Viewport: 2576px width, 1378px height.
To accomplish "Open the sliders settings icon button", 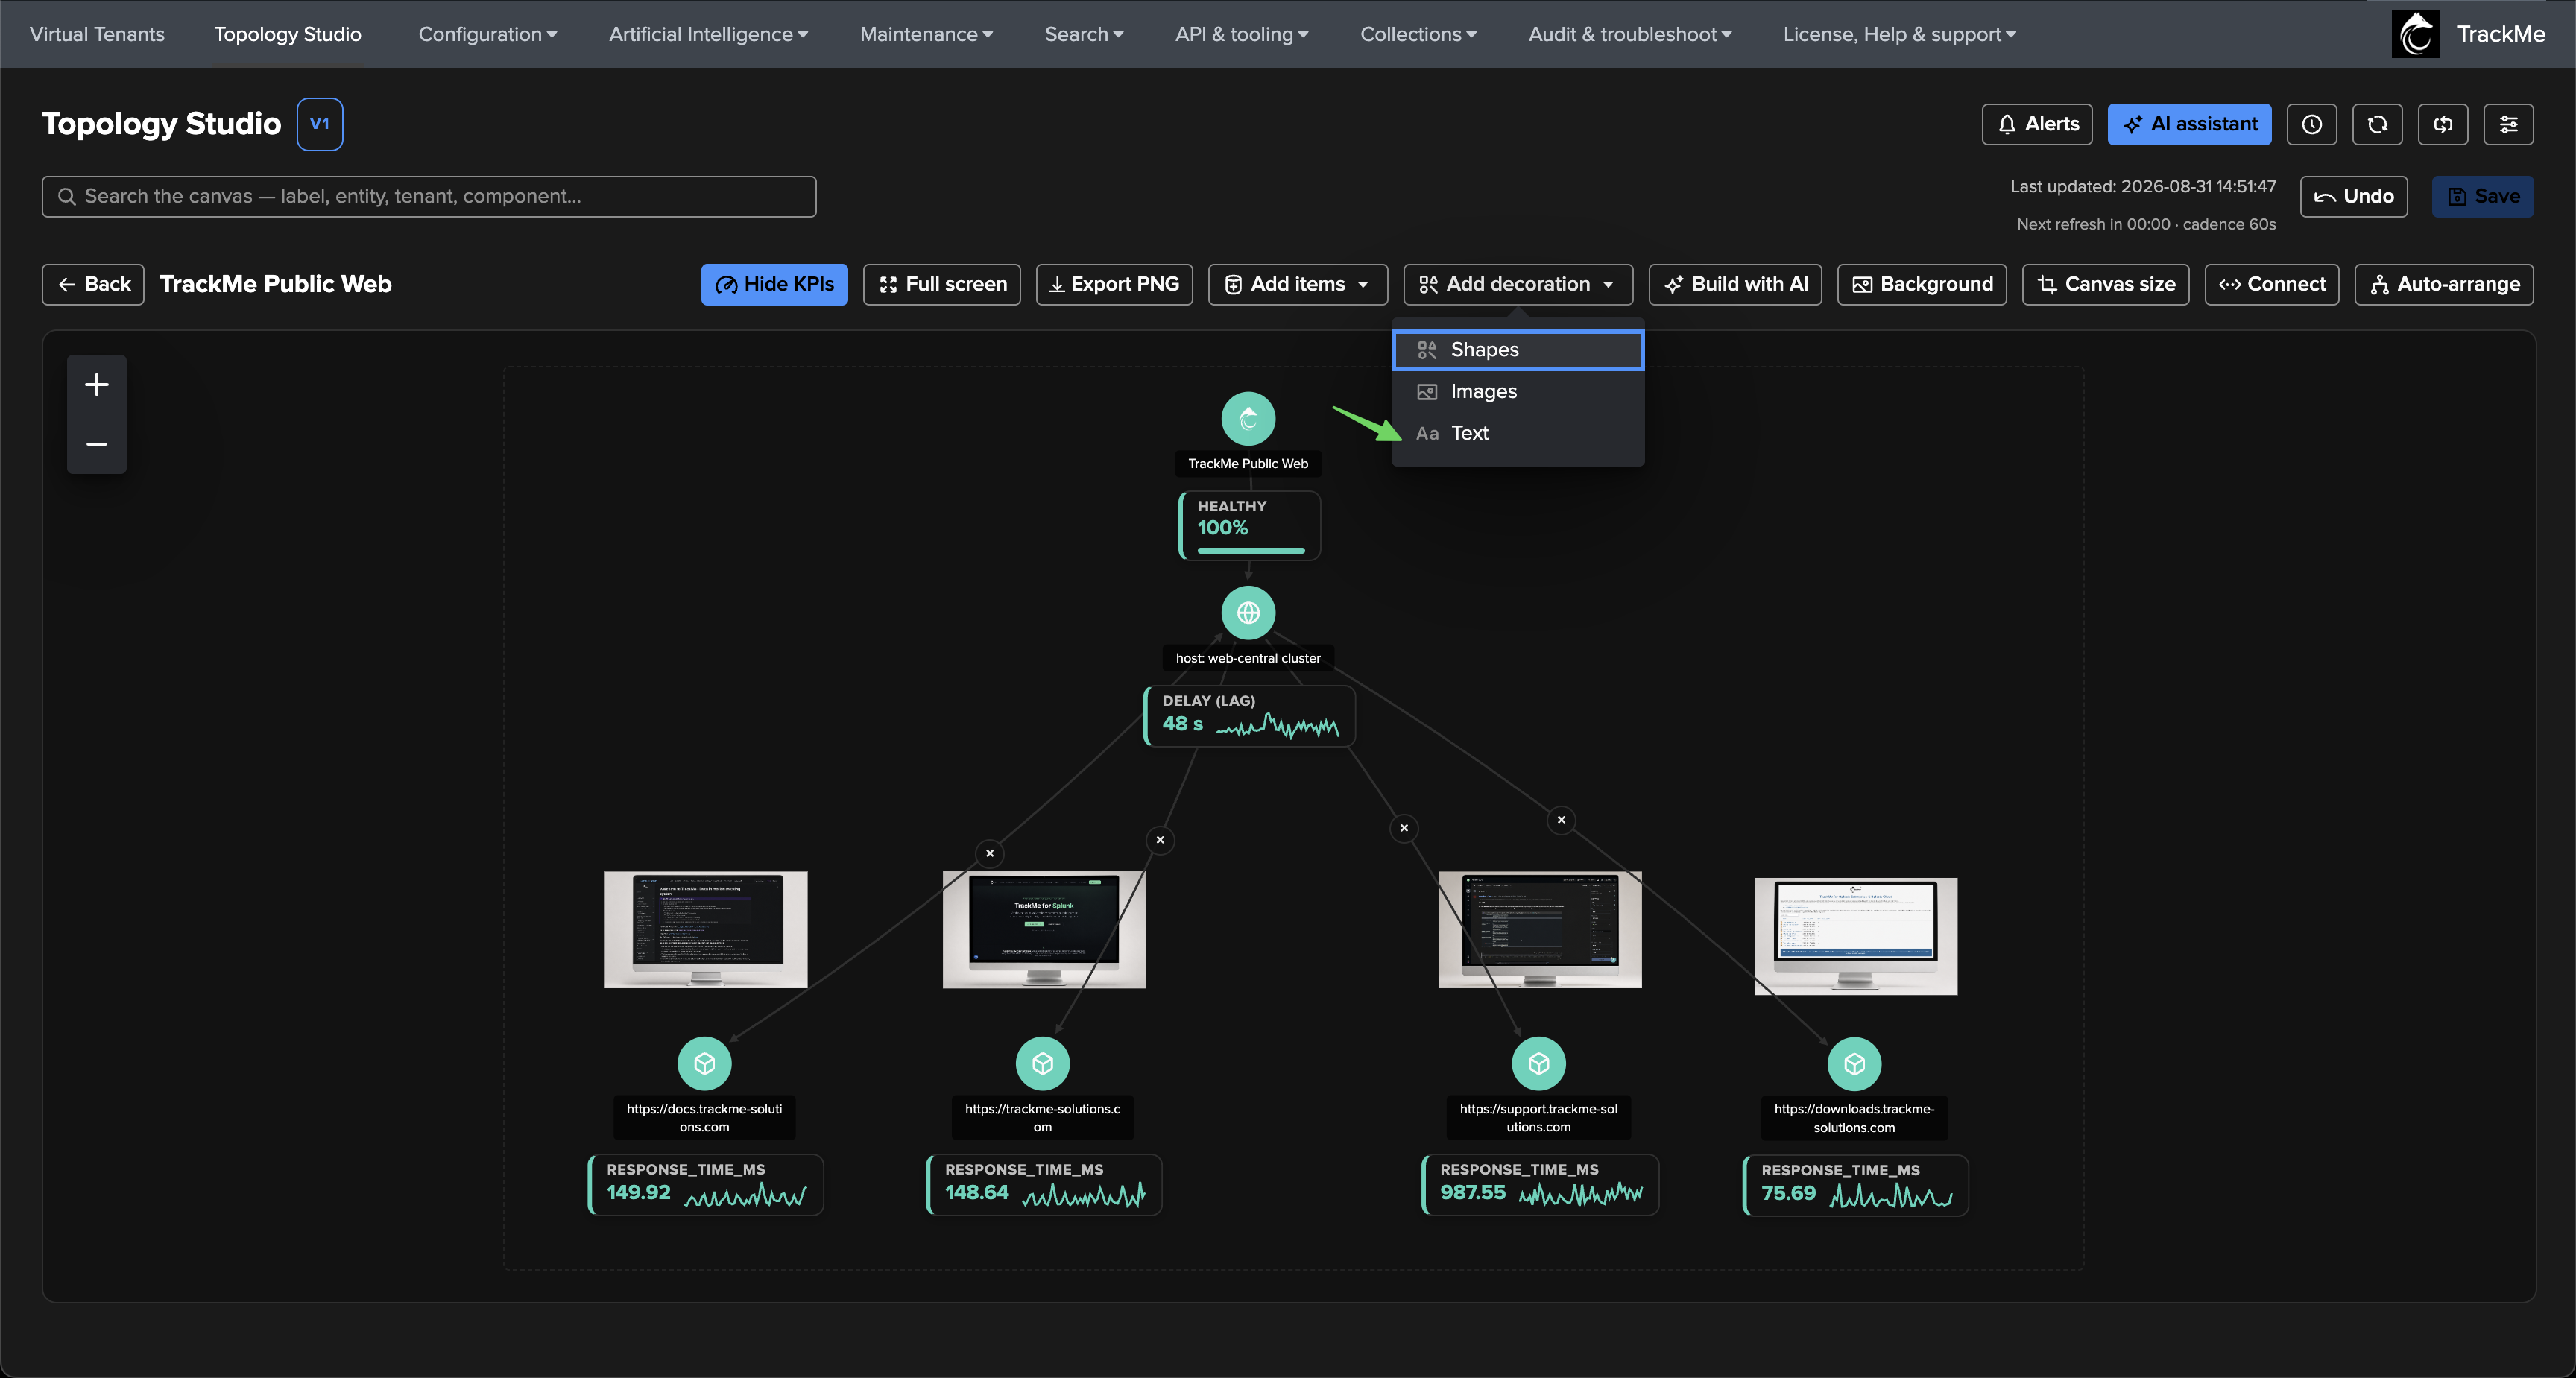I will pyautogui.click(x=2508, y=124).
